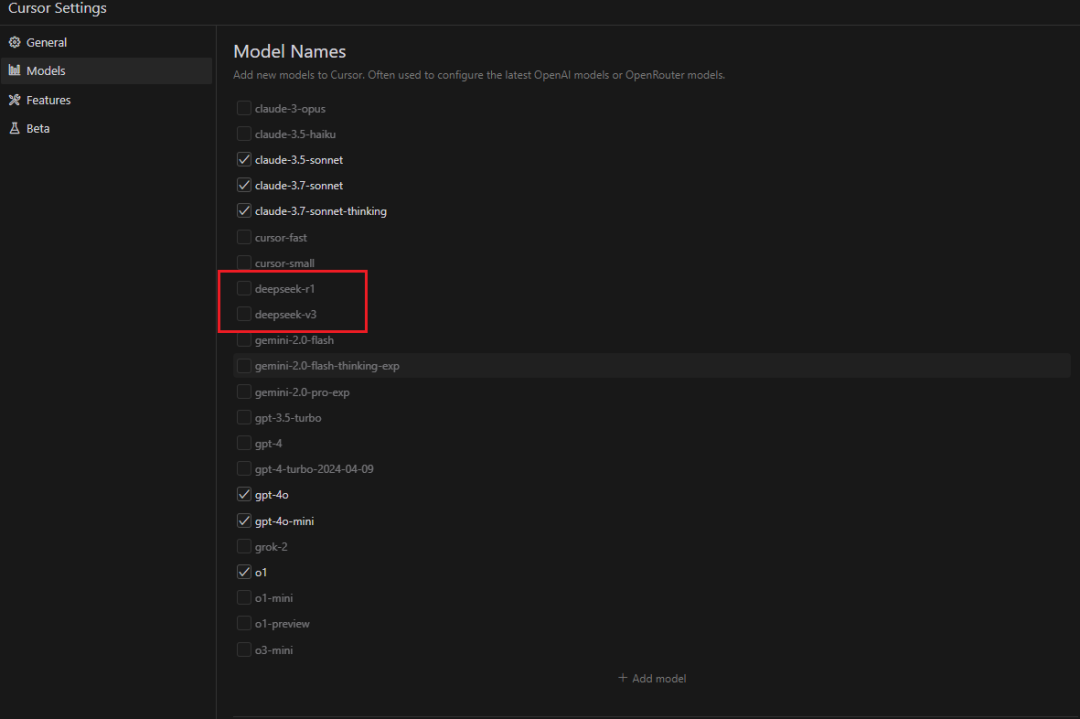Tick the gpt-4-turbo-2024-04-09 checkbox

point(244,469)
